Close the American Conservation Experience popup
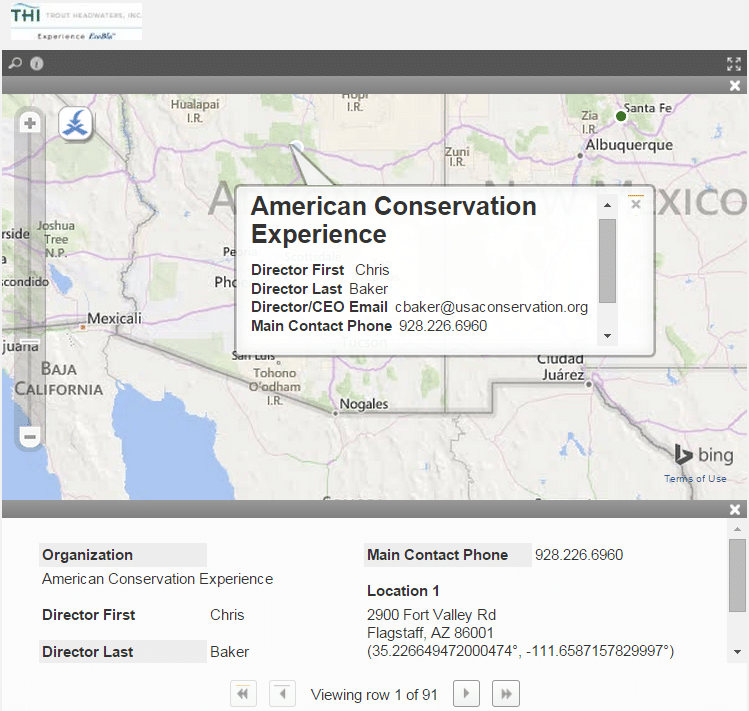The width and height of the screenshot is (749, 711). click(x=636, y=204)
